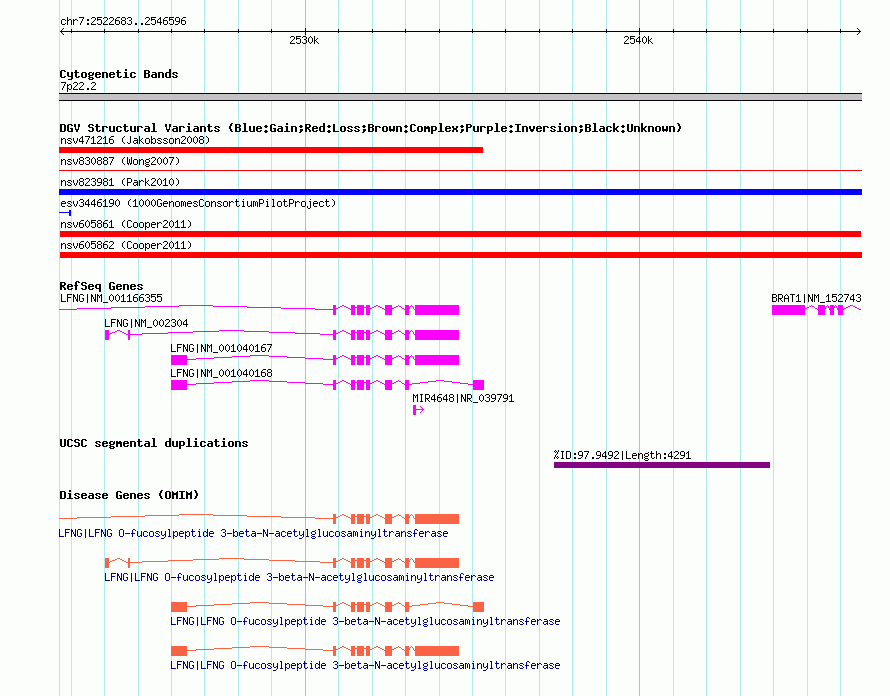This screenshot has width=890, height=696.
Task: Click the first OMIM LFNG O-fucosylpeptide label
Action: coord(253,533)
